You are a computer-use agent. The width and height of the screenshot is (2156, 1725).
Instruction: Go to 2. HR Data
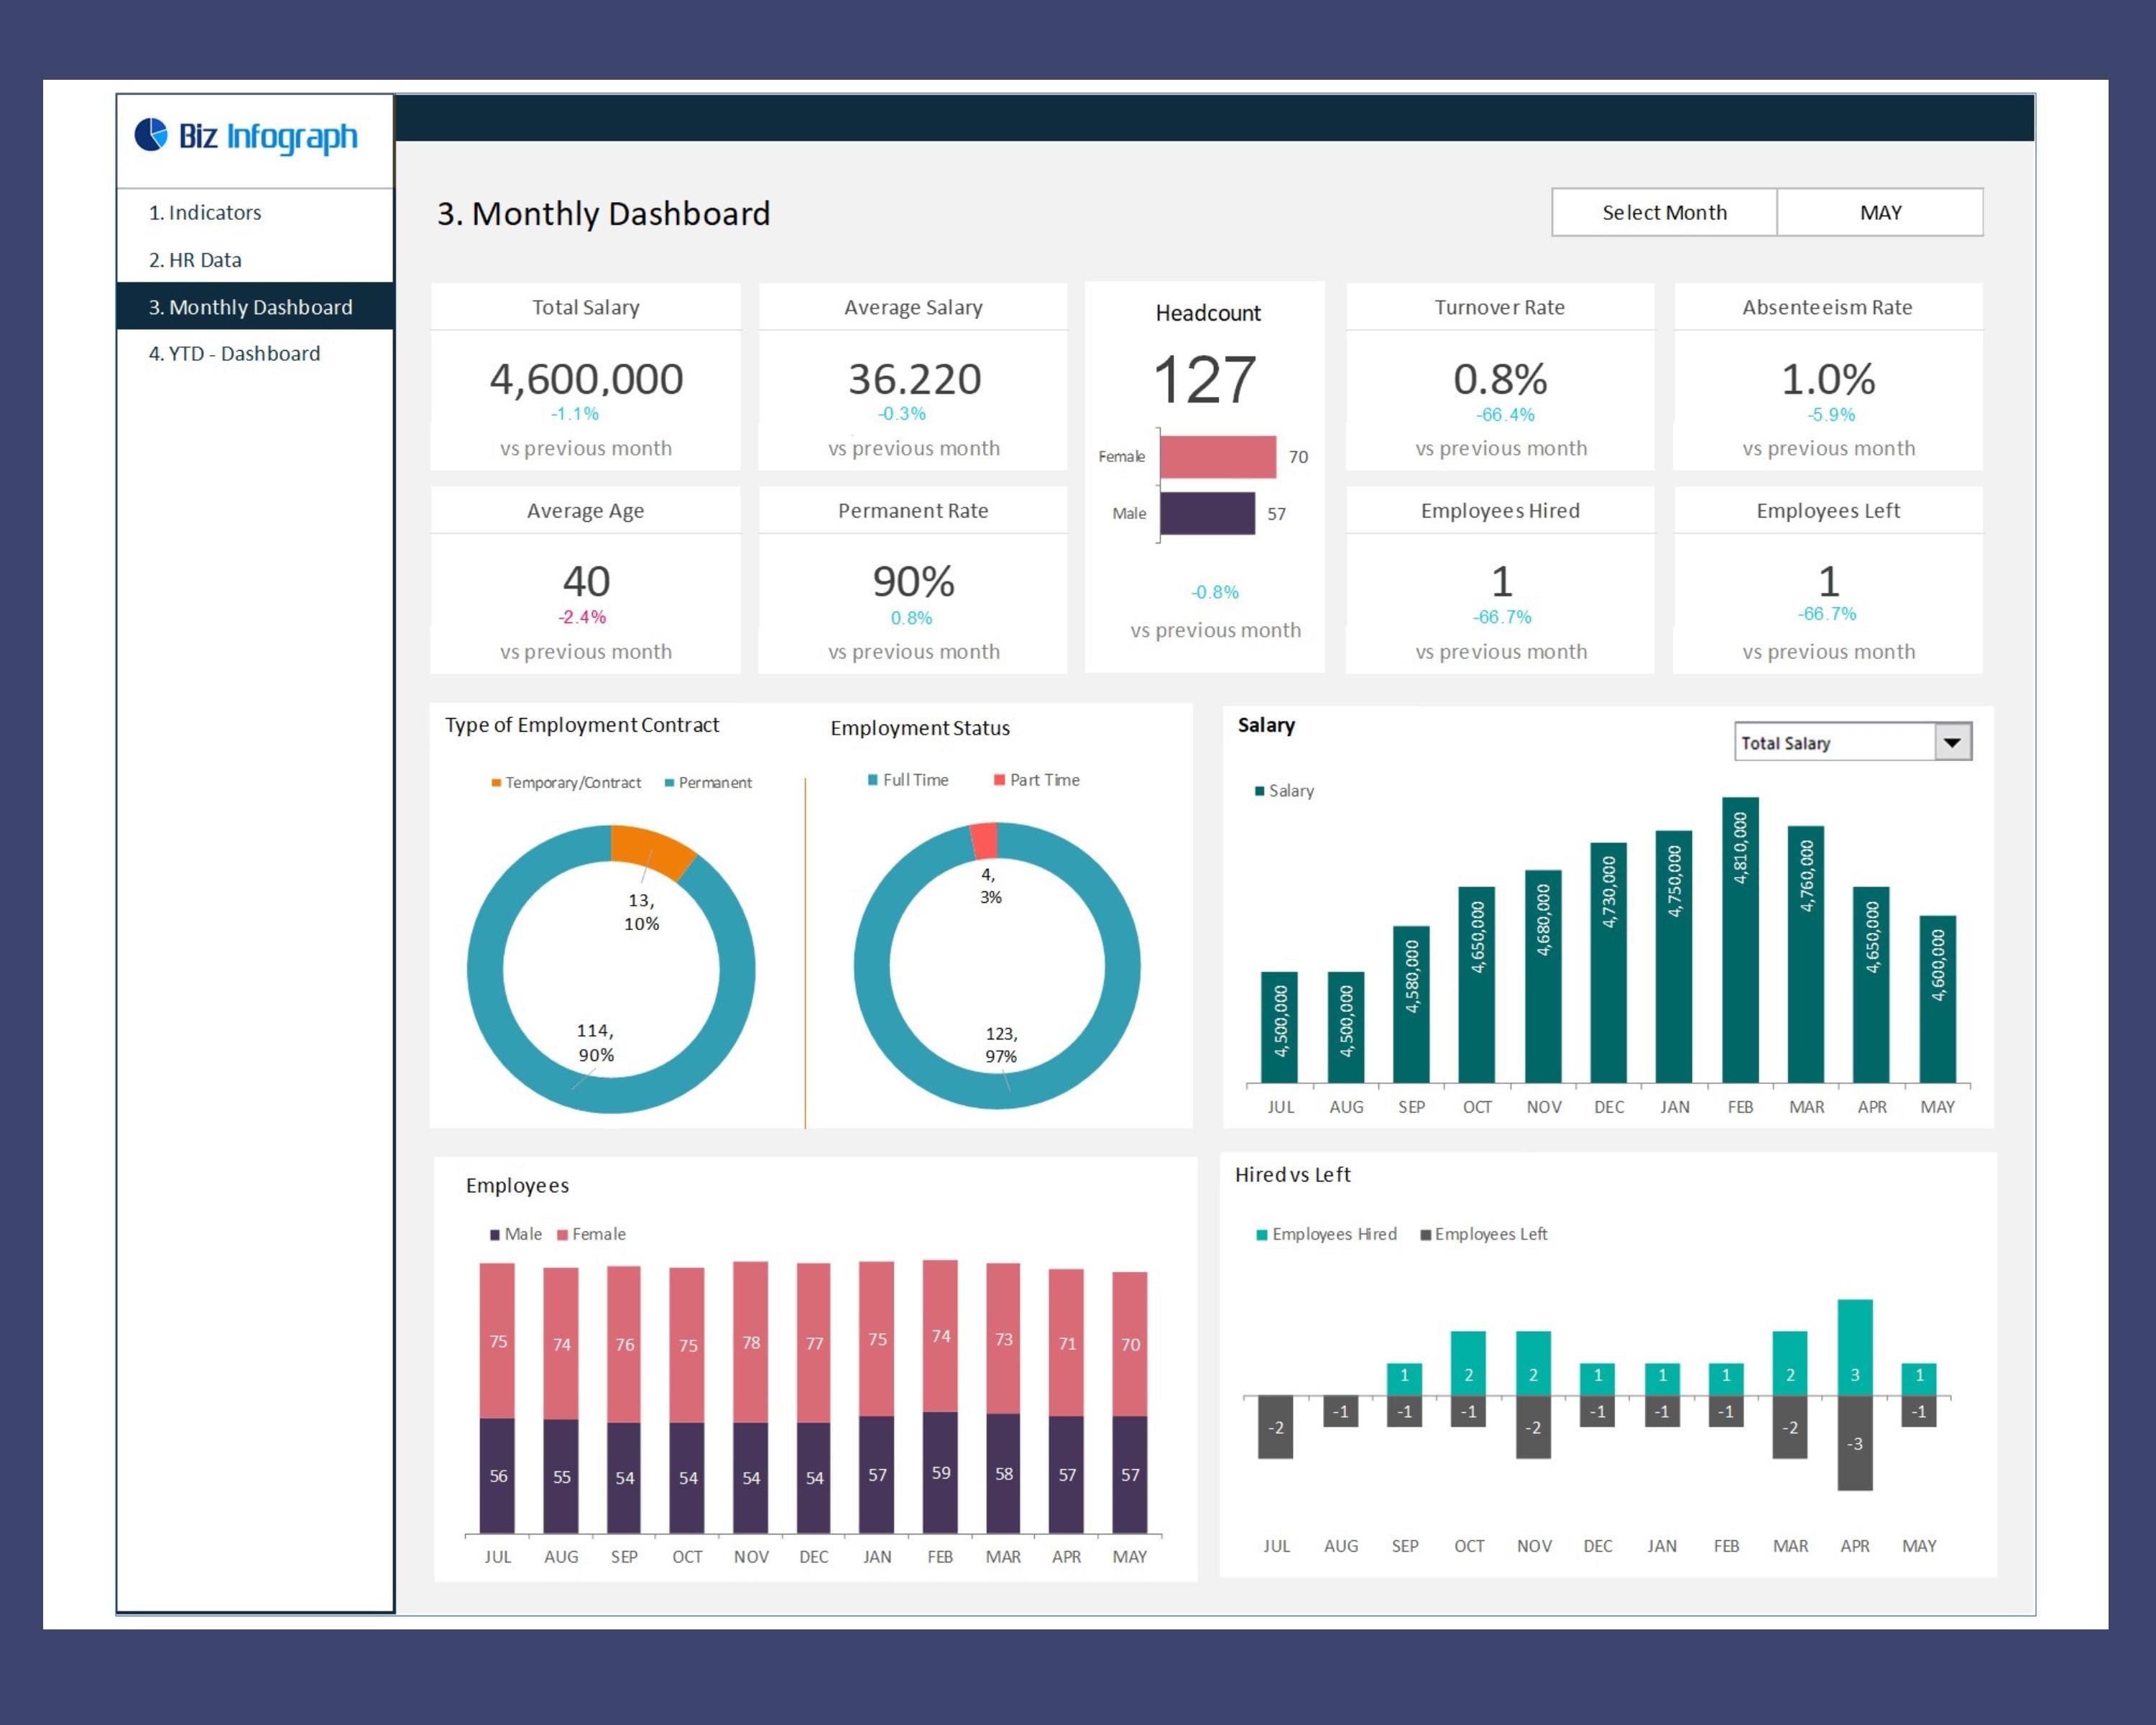tap(195, 260)
